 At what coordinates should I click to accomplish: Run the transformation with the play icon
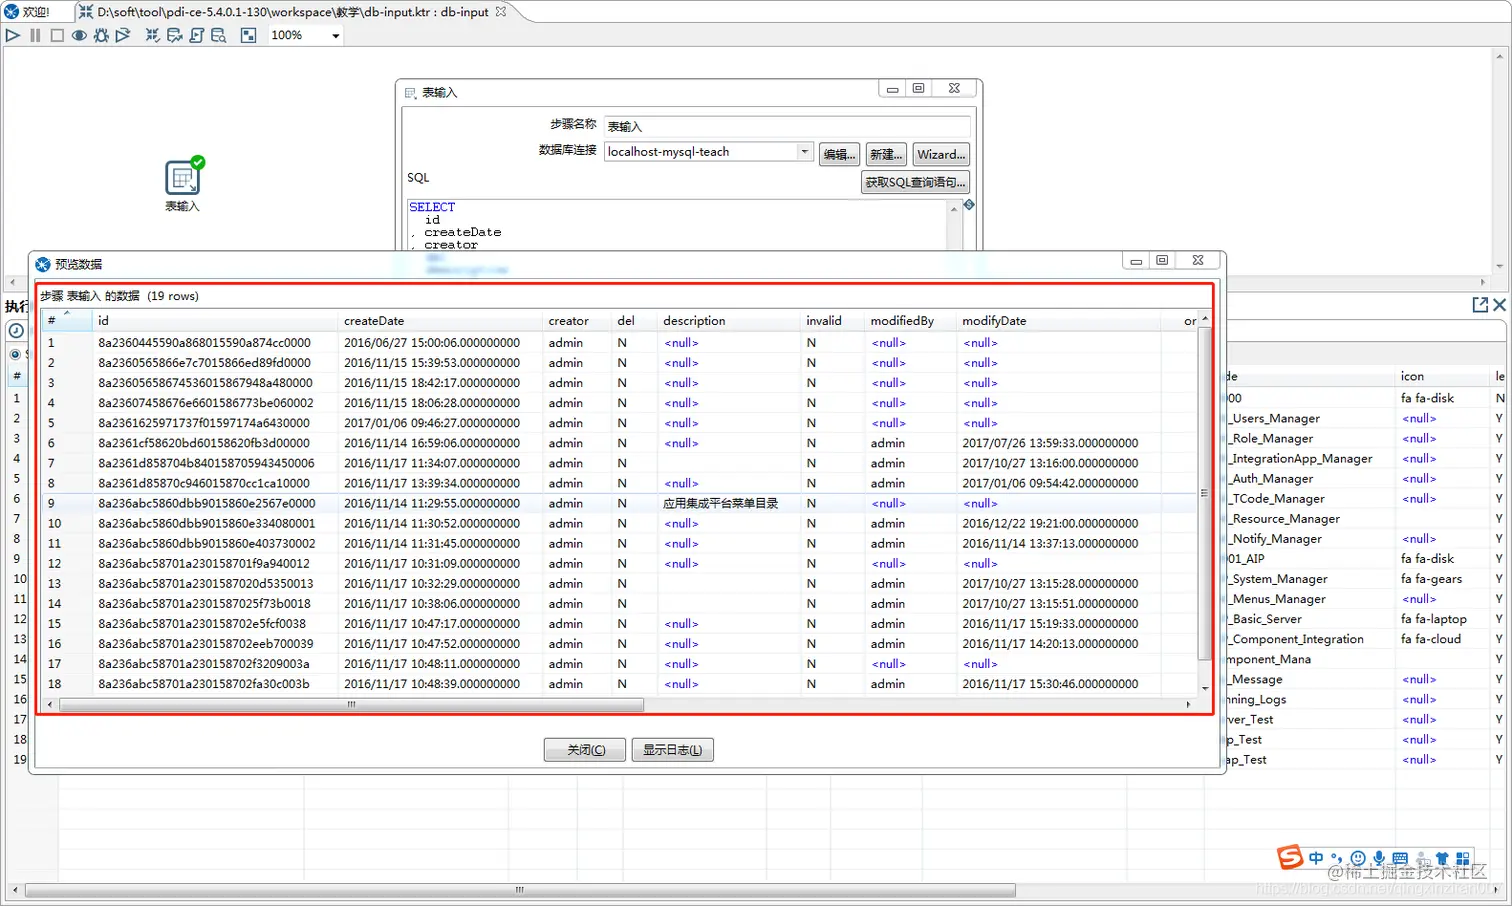coord(13,35)
